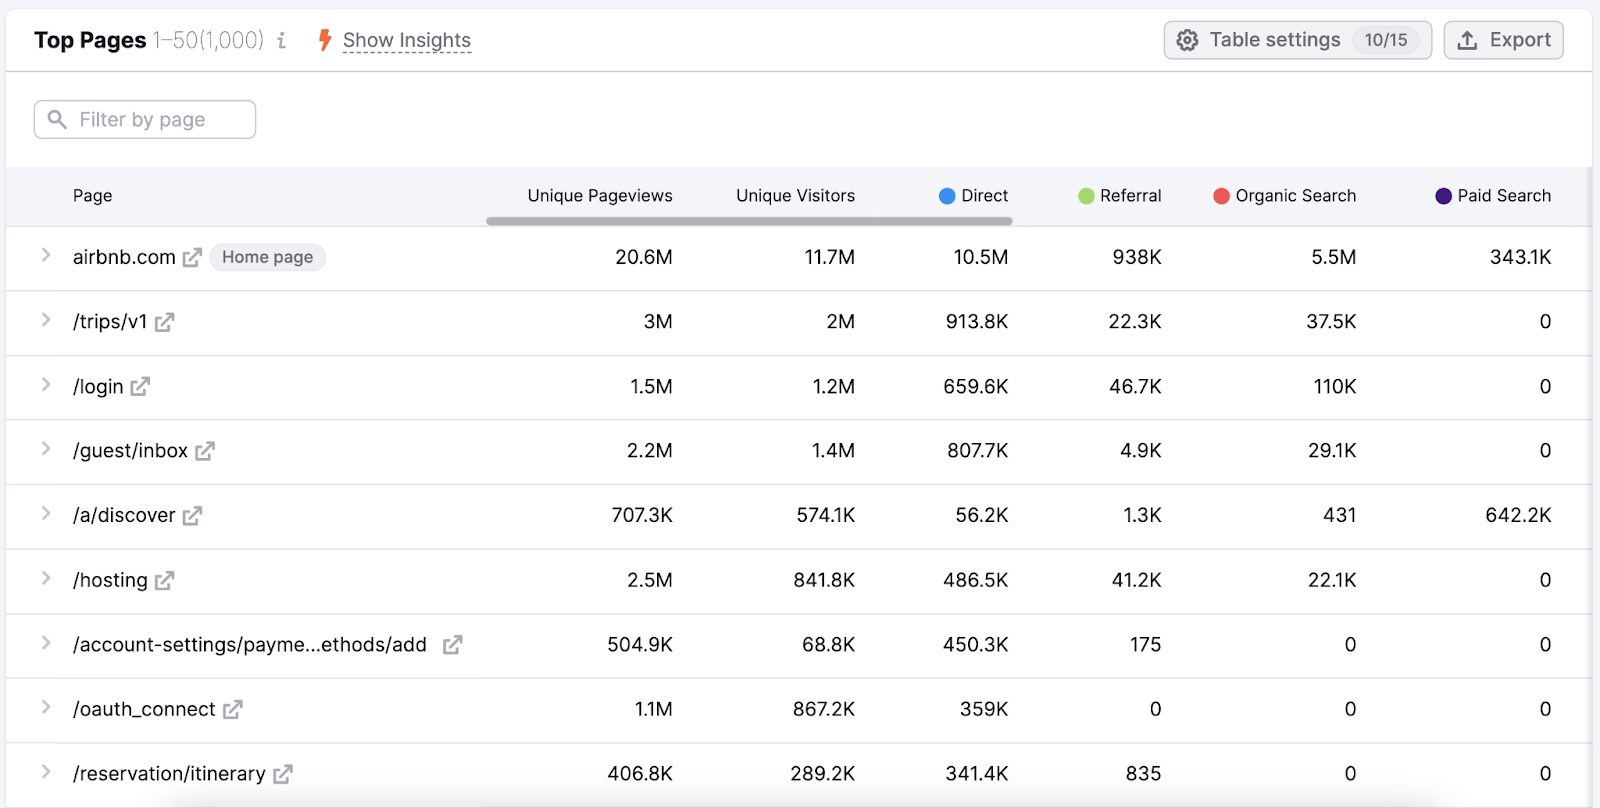Open external link icon for account-settings payment methods
1600x808 pixels.
[452, 645]
